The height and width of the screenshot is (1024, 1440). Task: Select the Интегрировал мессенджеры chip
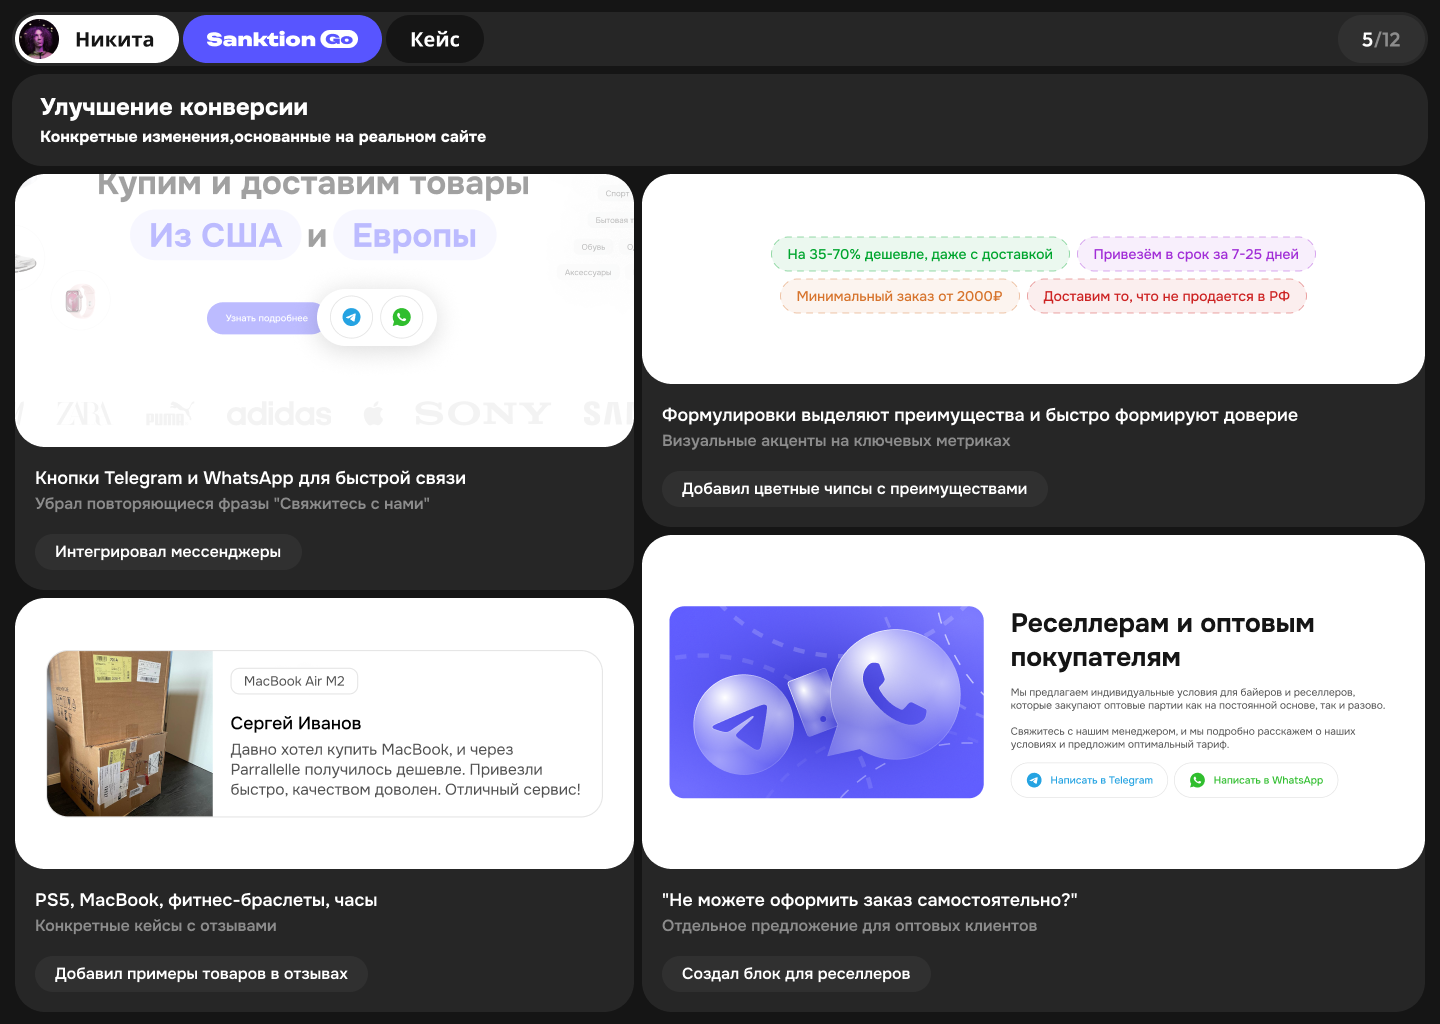point(168,551)
